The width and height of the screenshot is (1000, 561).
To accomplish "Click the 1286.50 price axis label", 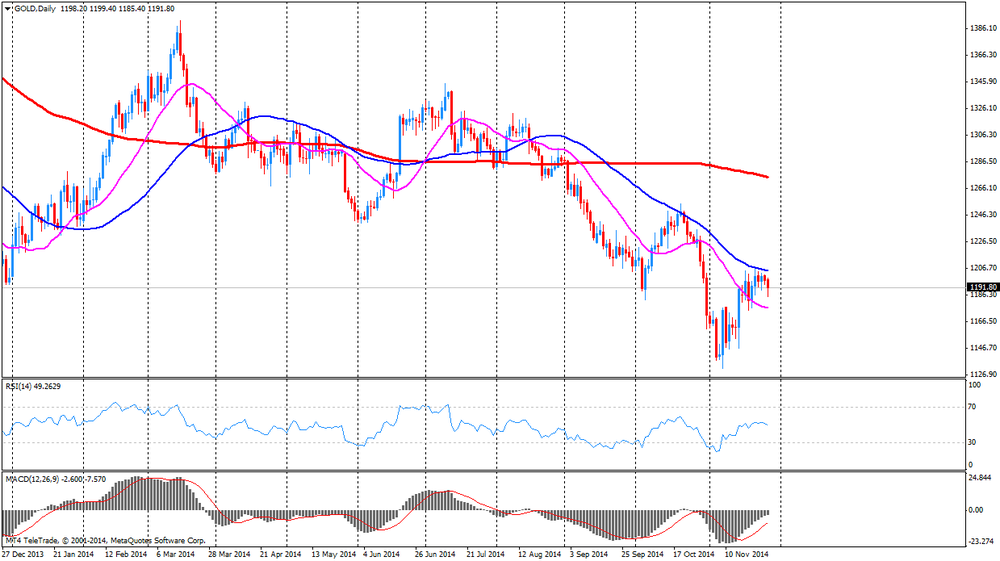I will [983, 161].
